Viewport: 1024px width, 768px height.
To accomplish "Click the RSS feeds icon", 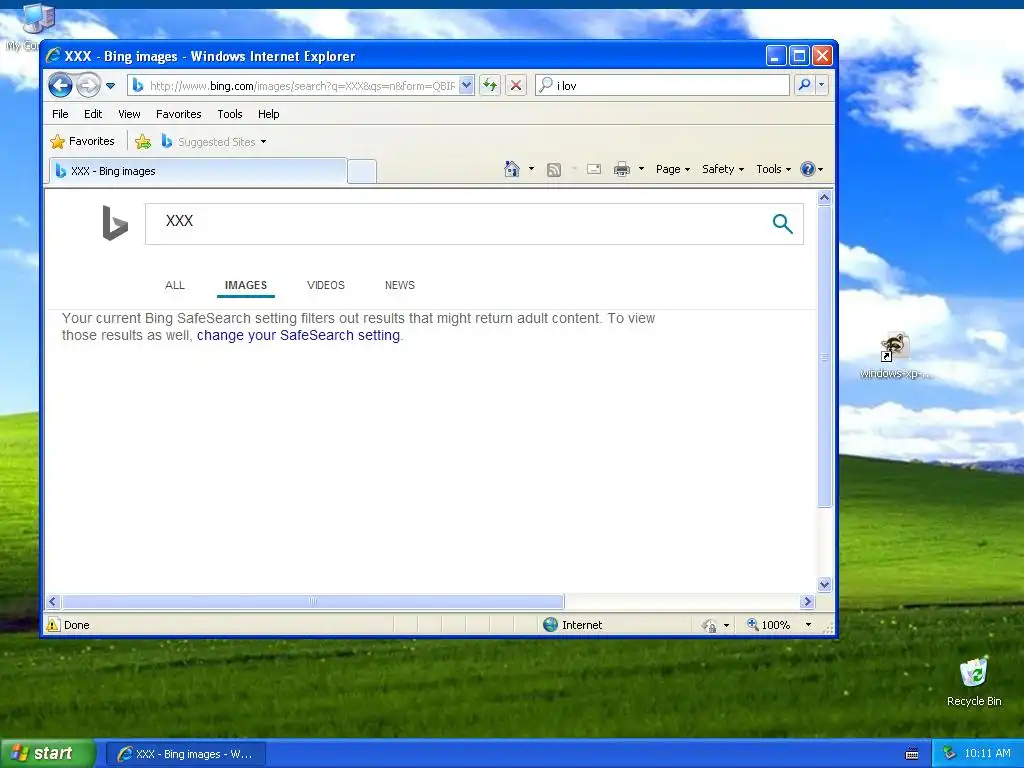I will 554,170.
